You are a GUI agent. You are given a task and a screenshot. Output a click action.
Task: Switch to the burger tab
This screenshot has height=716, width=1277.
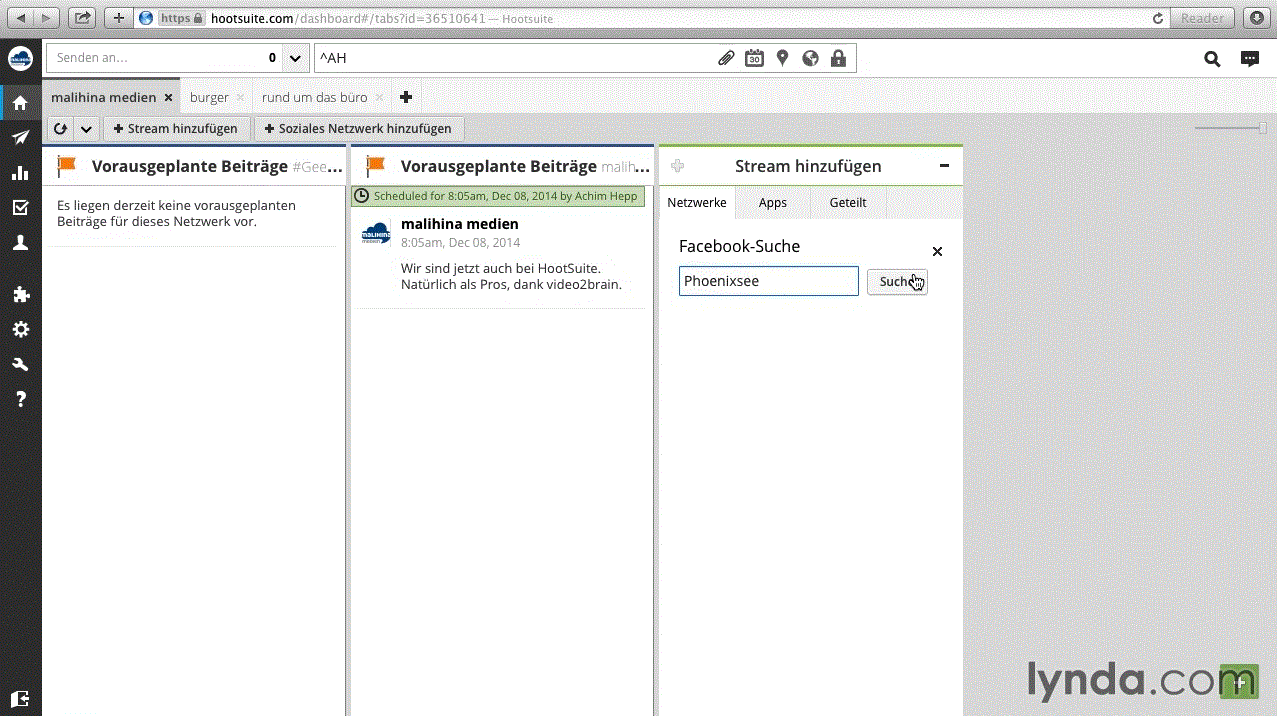point(209,97)
